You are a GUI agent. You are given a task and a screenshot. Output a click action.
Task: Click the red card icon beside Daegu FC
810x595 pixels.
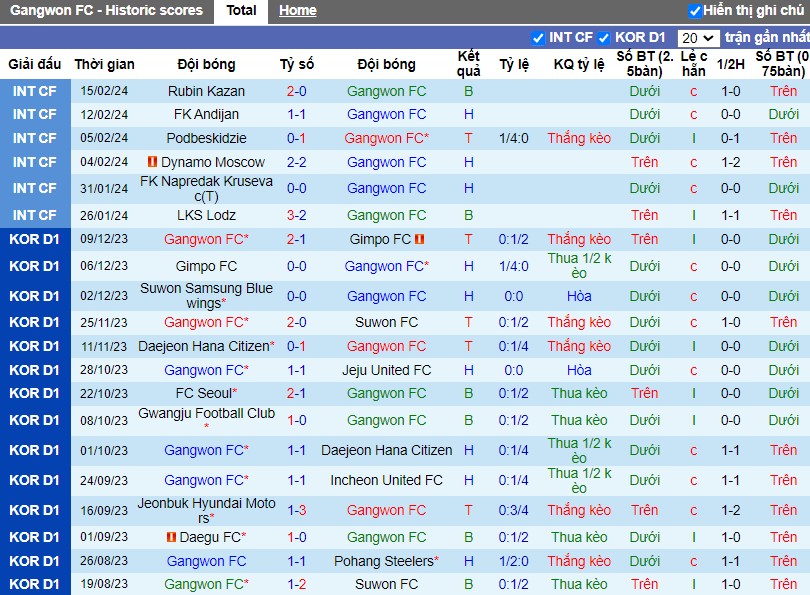[171, 537]
